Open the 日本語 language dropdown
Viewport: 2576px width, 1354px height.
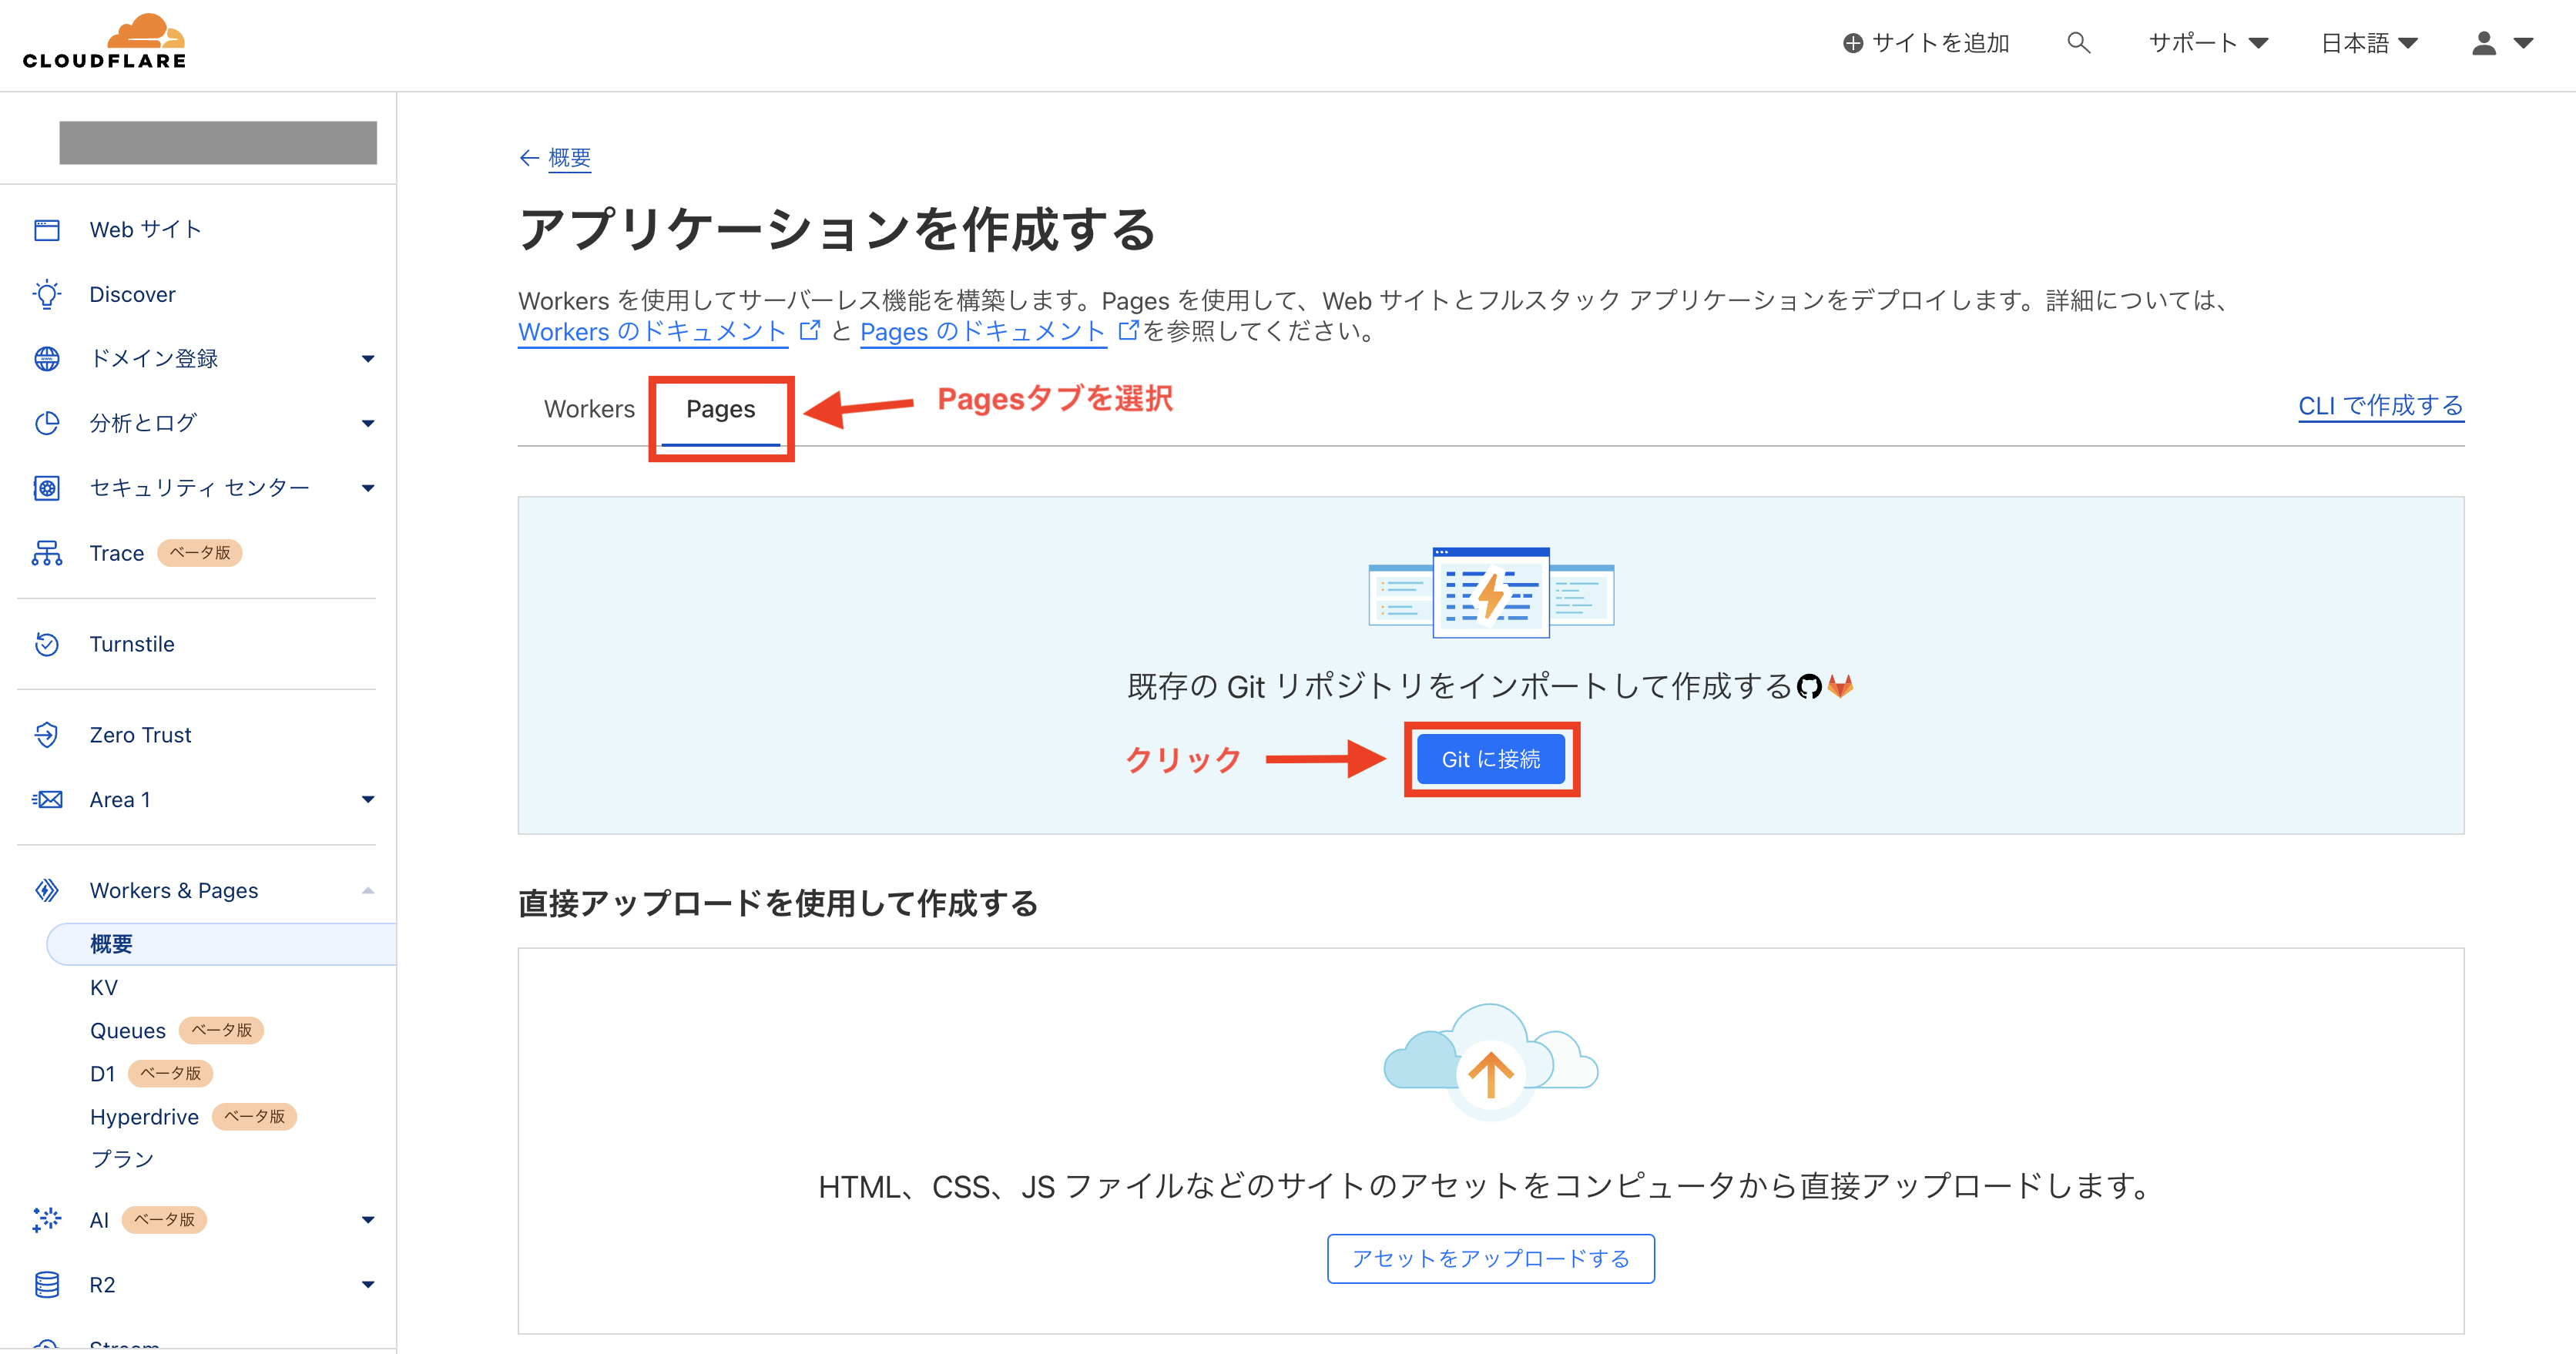pos(2368,43)
